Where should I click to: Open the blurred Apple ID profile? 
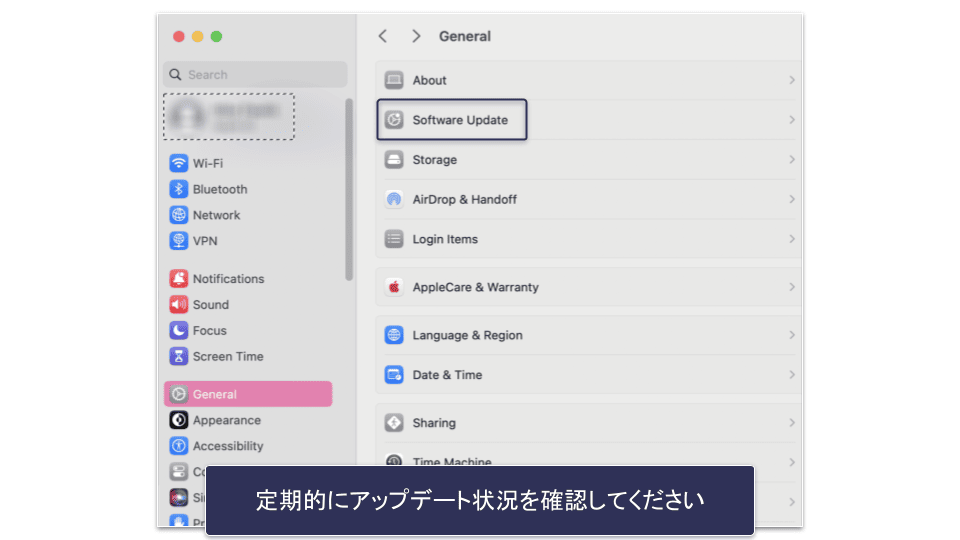pyautogui.click(x=229, y=116)
